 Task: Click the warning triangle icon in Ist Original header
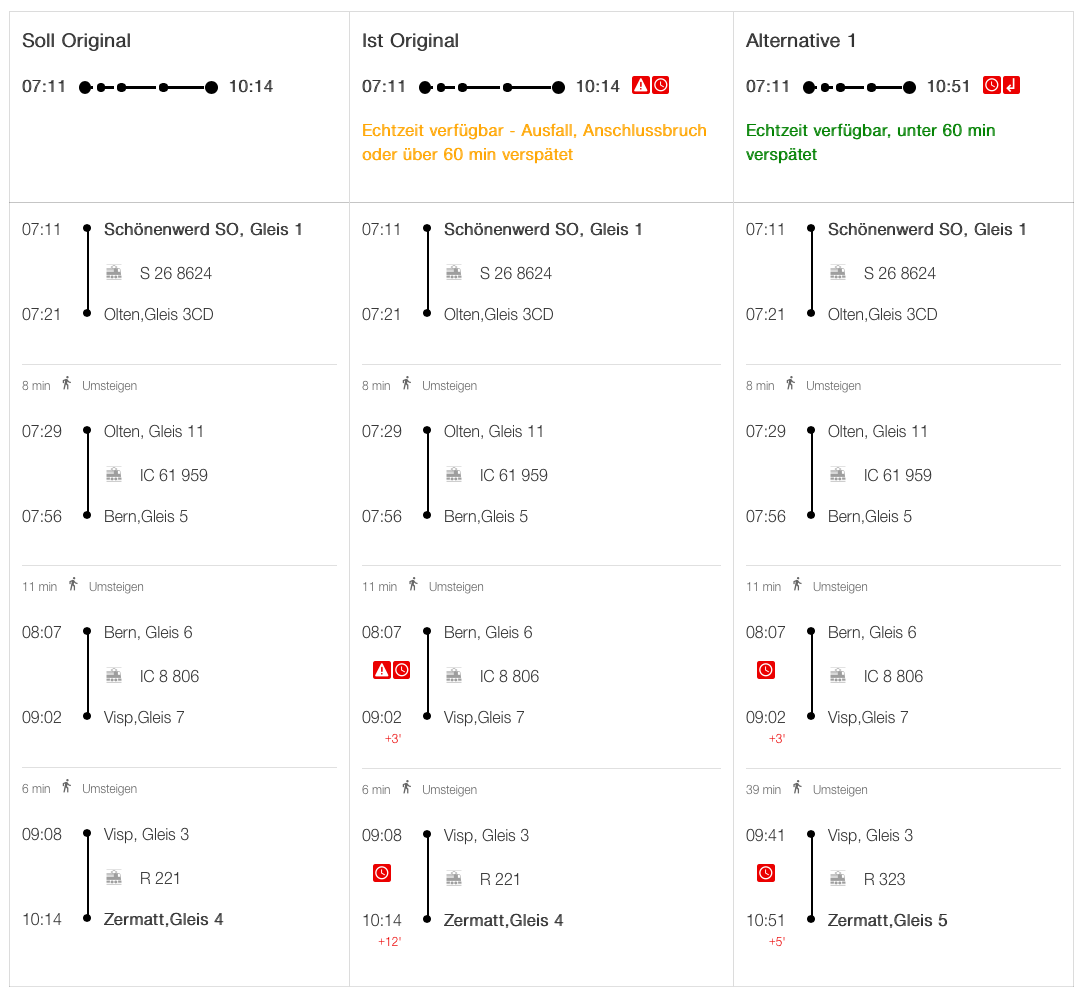coord(641,86)
